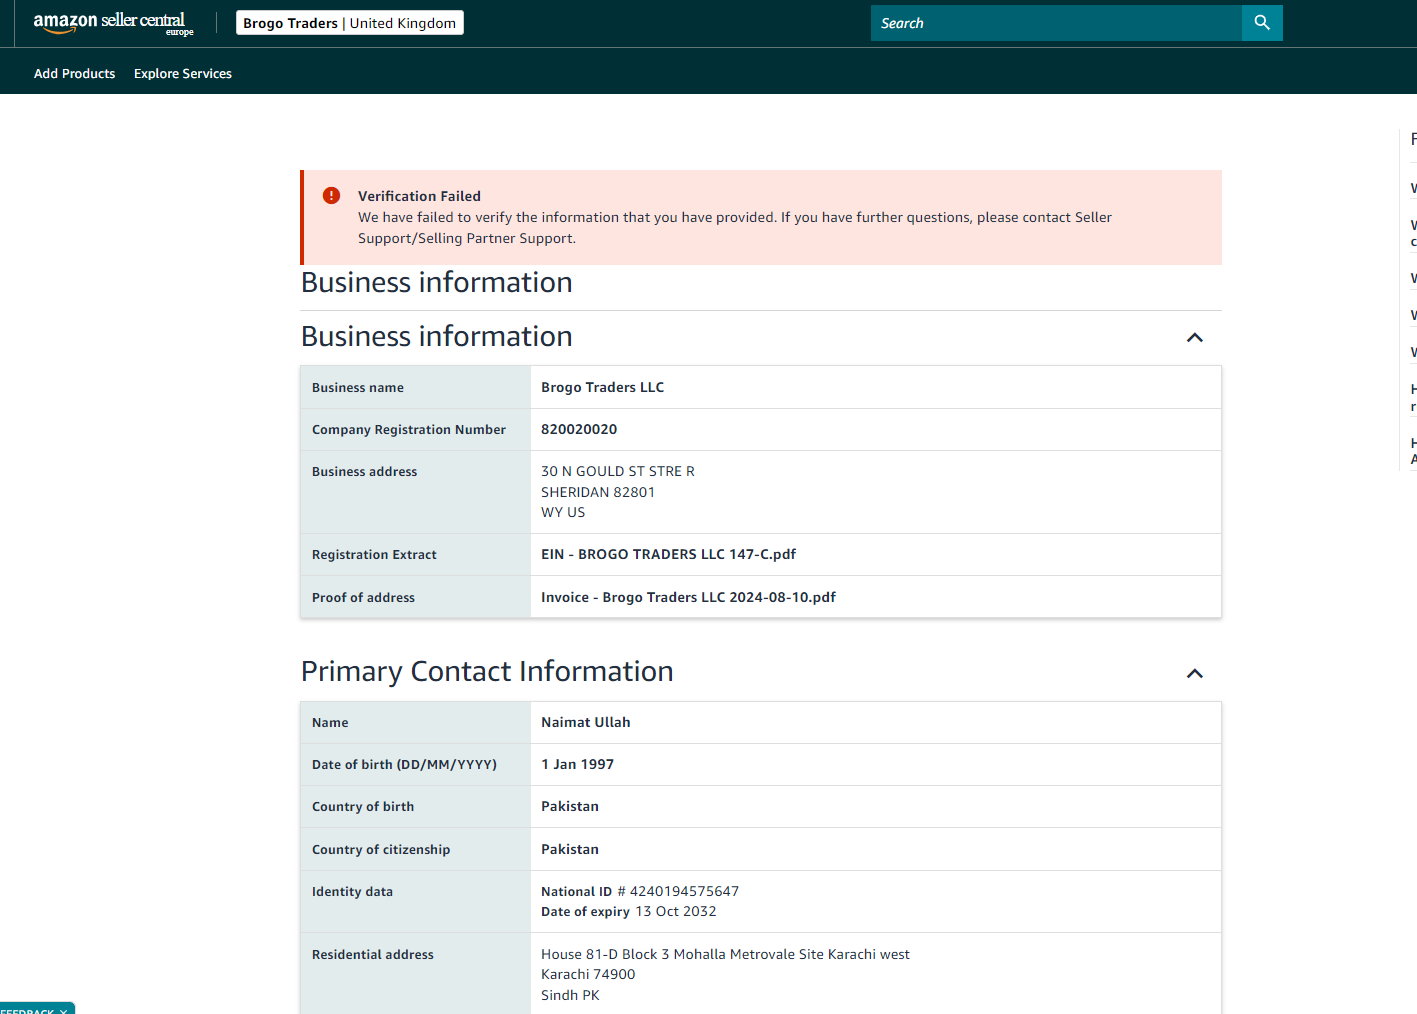The height and width of the screenshot is (1014, 1417).
Task: Click the Company Registration Number label
Action: [x=408, y=429]
